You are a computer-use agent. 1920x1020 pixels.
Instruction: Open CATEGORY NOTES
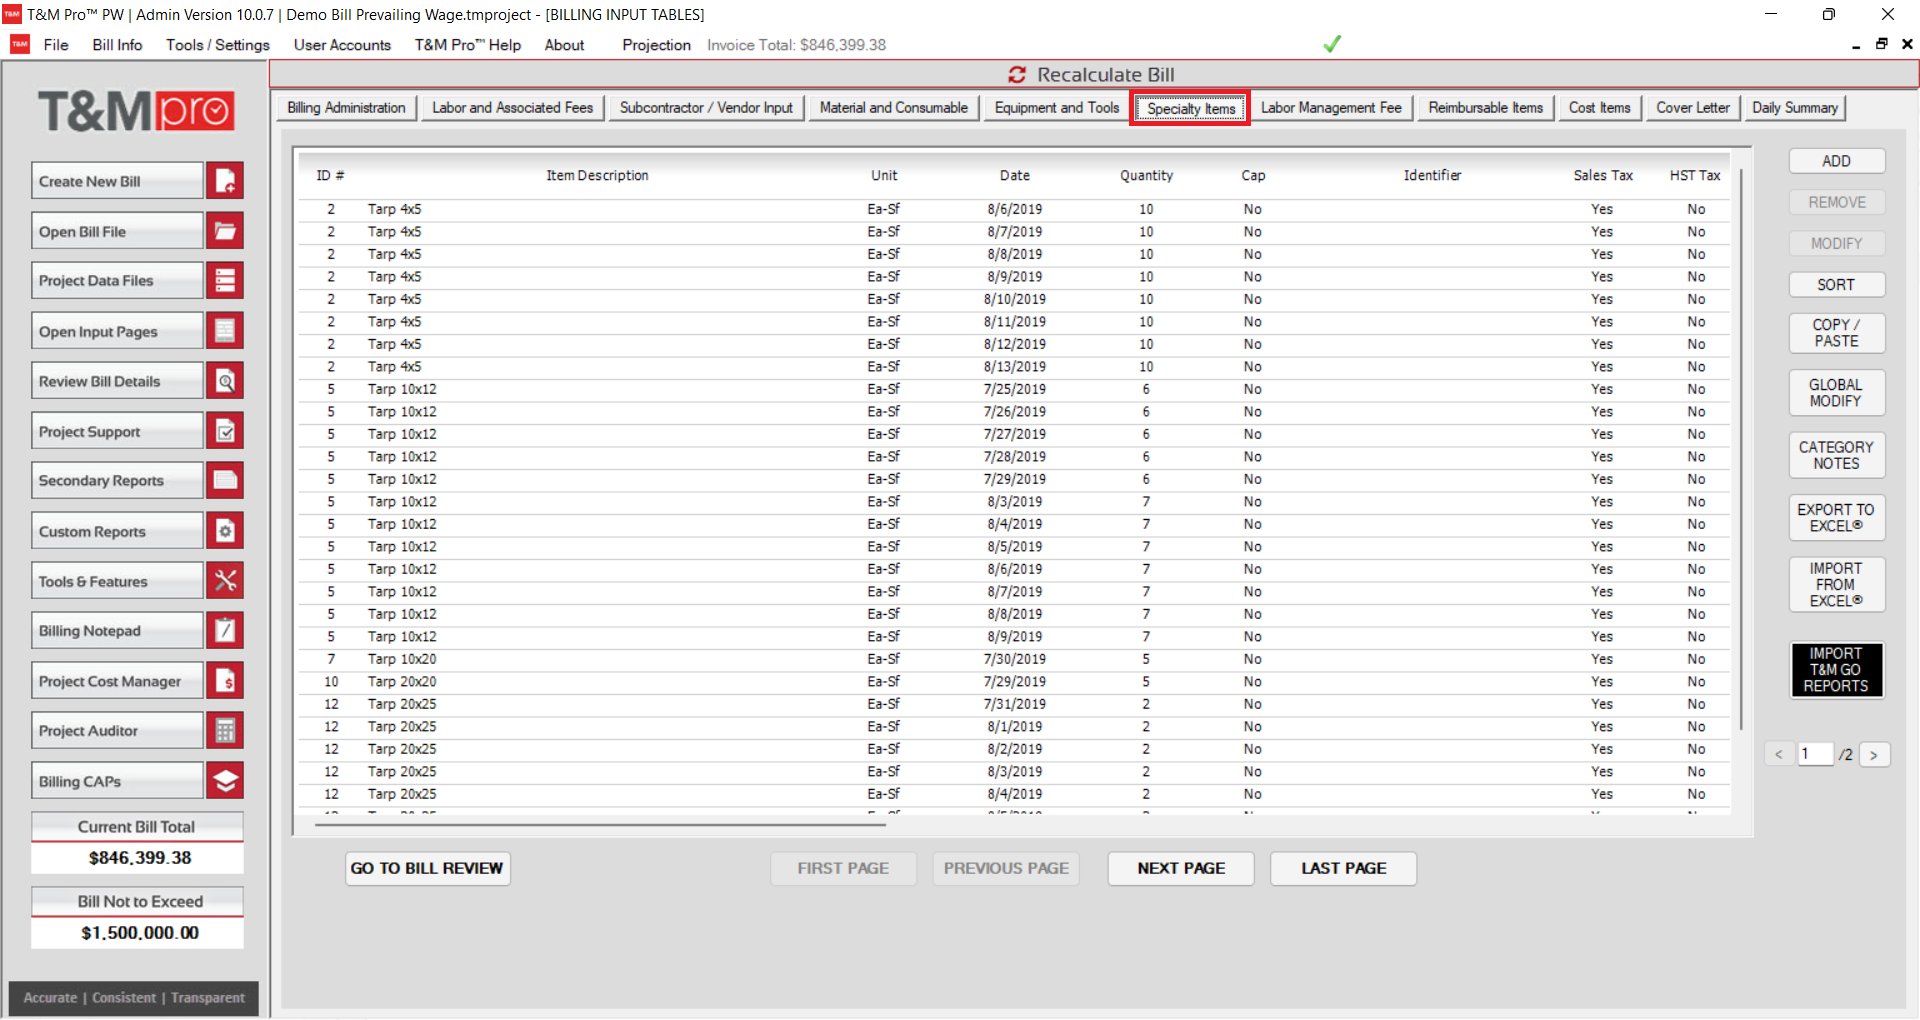click(x=1836, y=455)
